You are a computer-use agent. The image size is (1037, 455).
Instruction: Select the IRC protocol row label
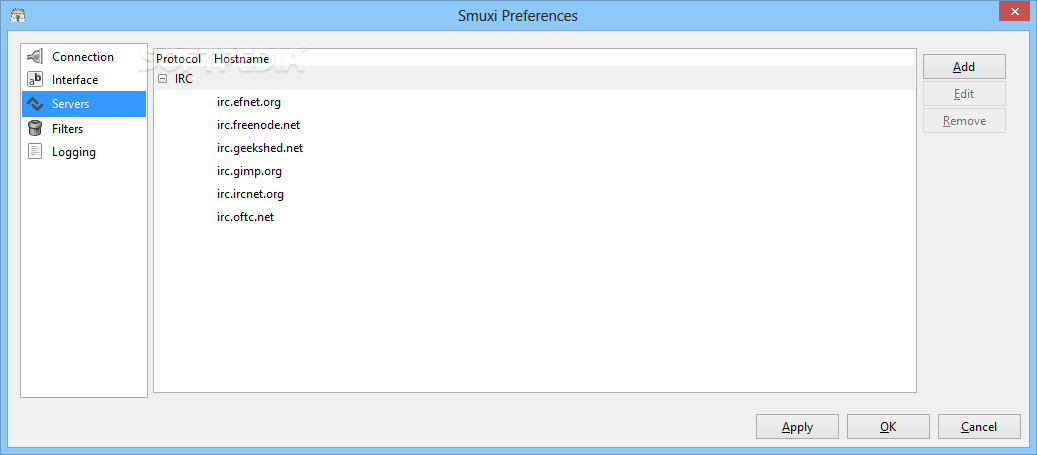pyautogui.click(x=184, y=79)
